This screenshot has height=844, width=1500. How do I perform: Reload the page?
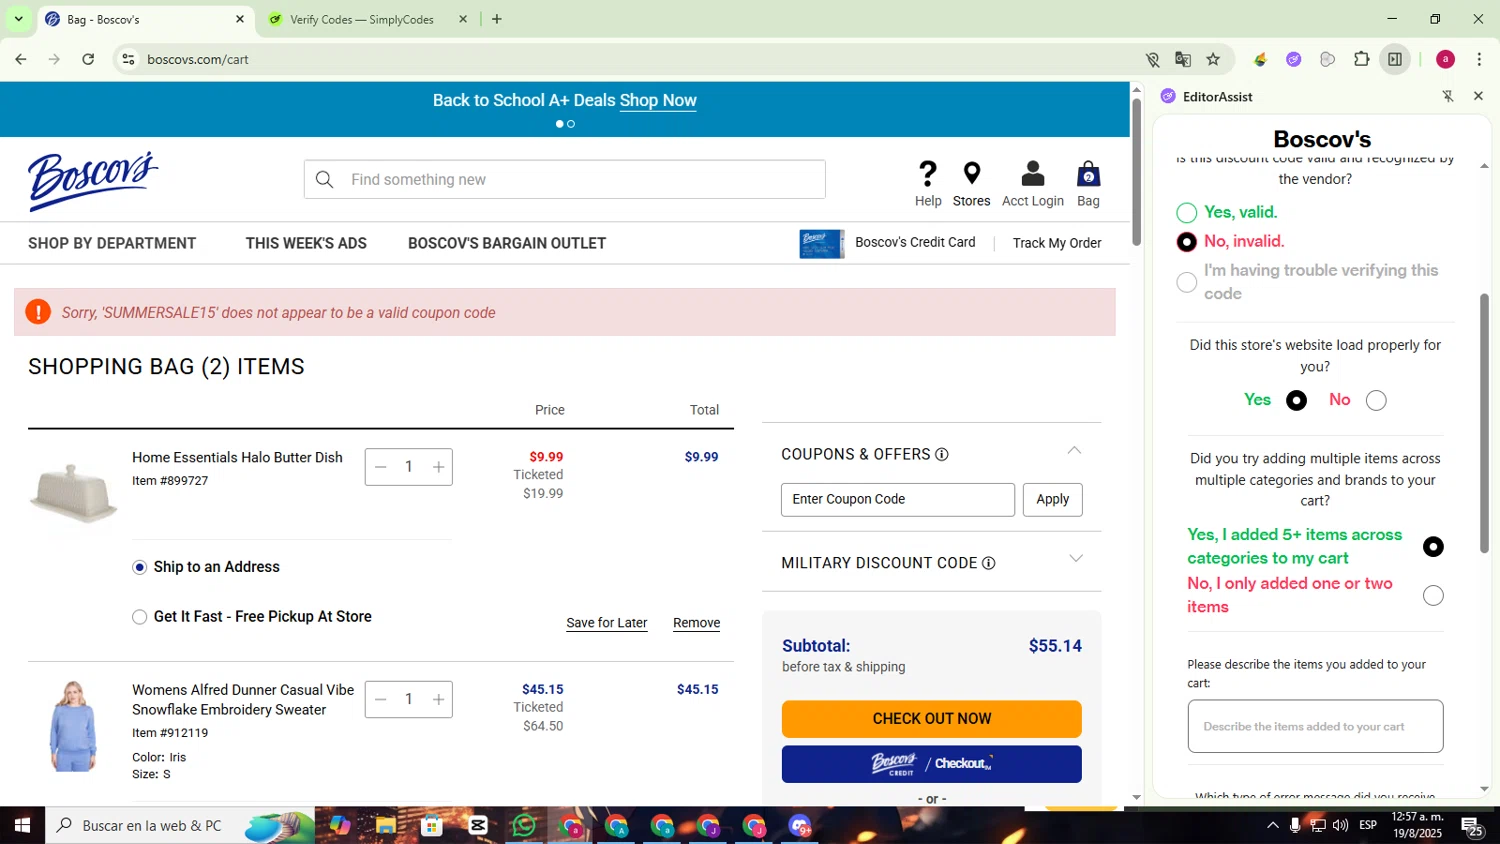tap(88, 59)
